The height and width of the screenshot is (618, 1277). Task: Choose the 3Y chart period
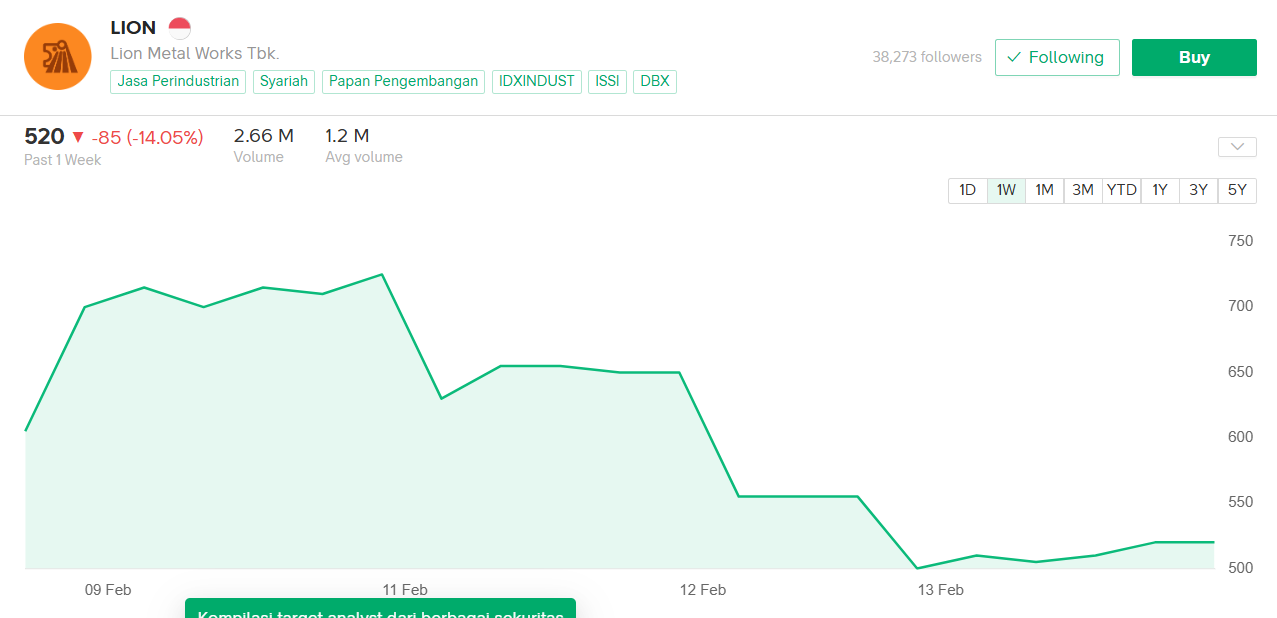click(x=1198, y=190)
